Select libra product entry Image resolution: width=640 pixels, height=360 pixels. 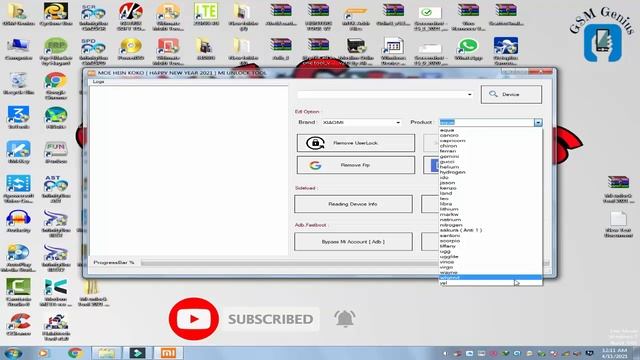(x=491, y=204)
